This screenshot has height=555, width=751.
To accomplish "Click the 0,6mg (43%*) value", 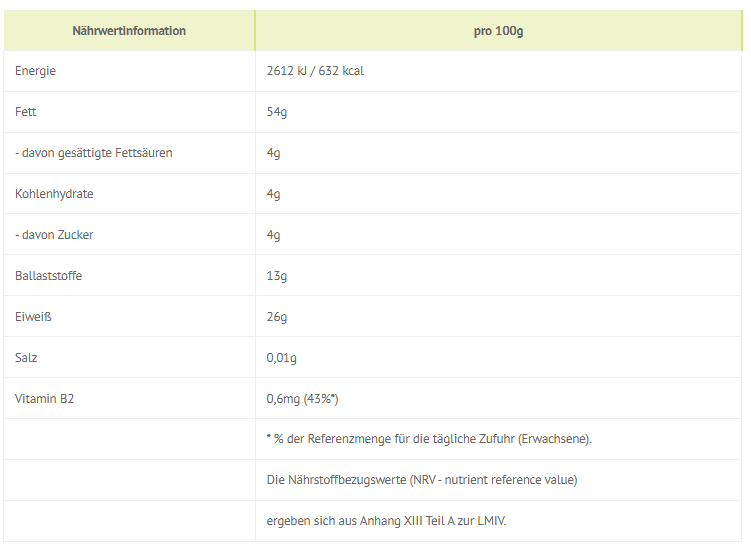I will pos(302,399).
